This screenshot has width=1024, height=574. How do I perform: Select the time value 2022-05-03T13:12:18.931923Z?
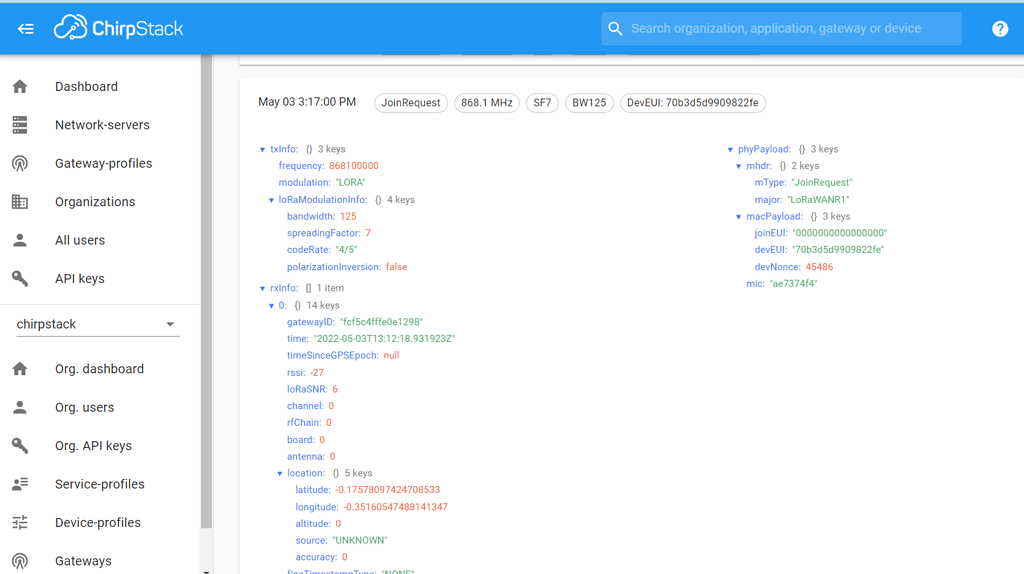click(385, 339)
